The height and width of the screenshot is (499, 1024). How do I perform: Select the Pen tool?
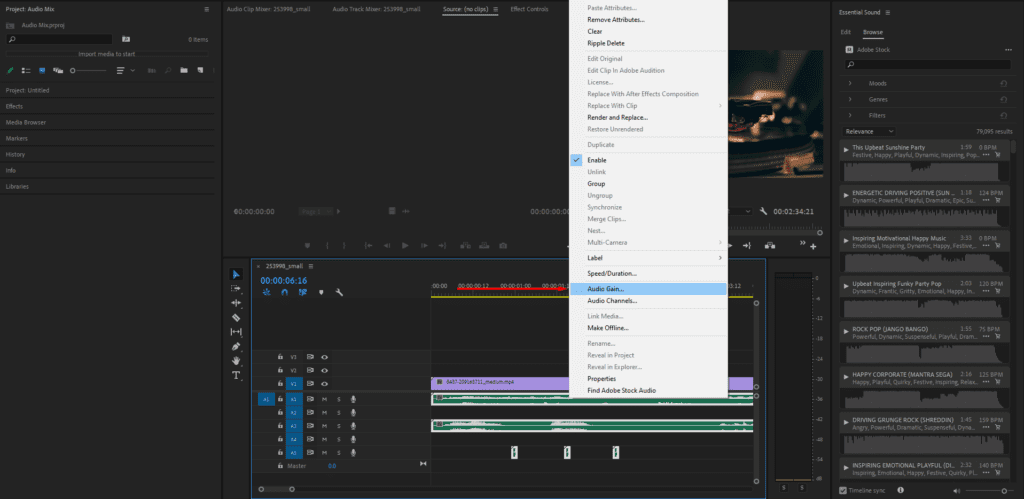pos(236,346)
